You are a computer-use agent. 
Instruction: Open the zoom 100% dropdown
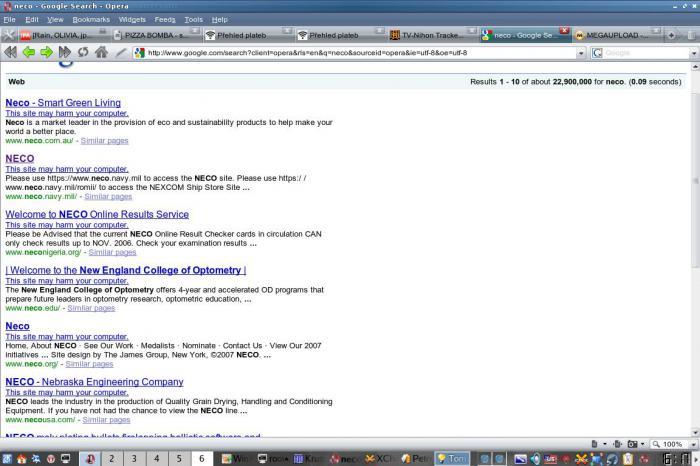click(x=693, y=444)
